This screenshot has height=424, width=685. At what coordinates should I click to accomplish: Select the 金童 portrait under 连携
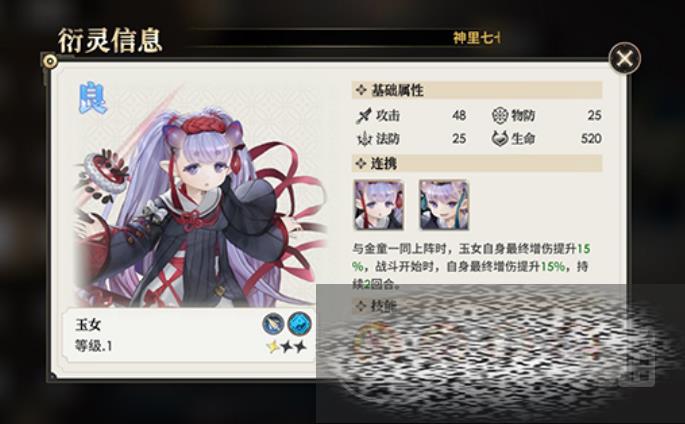point(444,205)
